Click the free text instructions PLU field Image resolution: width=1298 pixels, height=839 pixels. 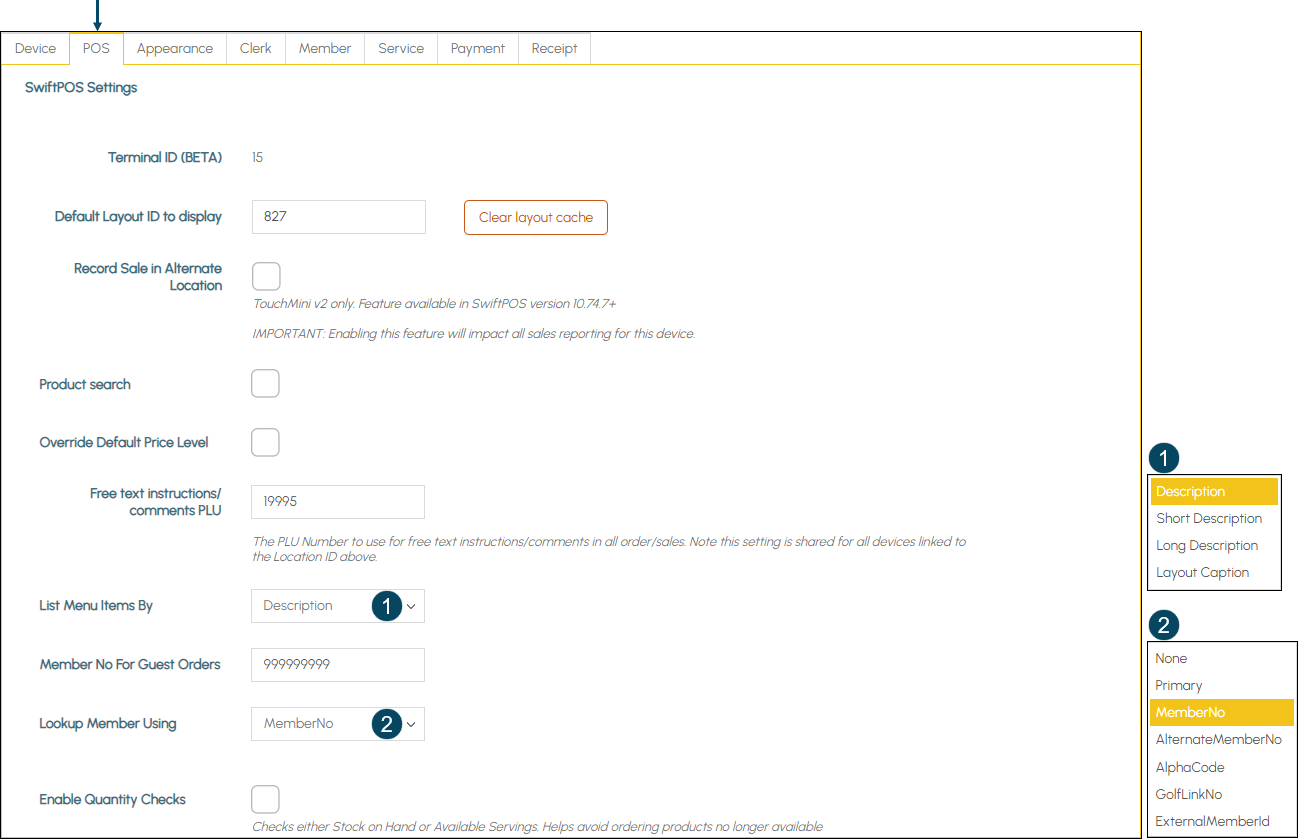[x=339, y=502]
